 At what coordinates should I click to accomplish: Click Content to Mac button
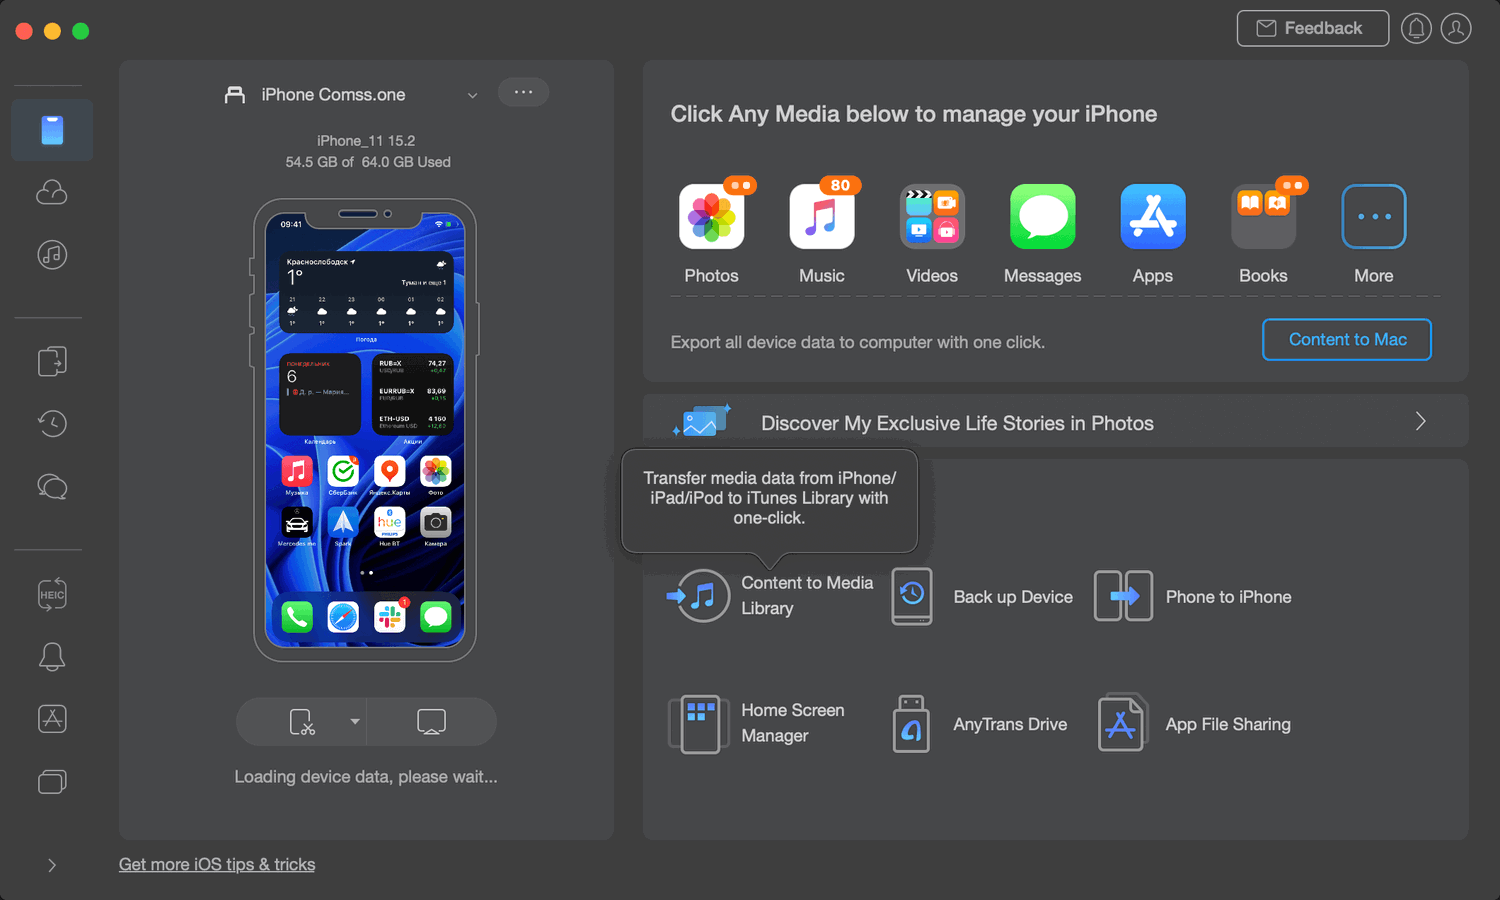(x=1347, y=340)
